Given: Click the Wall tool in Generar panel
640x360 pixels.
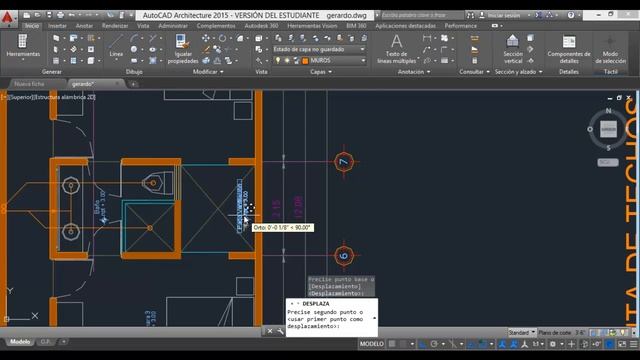Looking at the screenshot, I should [x=56, y=38].
